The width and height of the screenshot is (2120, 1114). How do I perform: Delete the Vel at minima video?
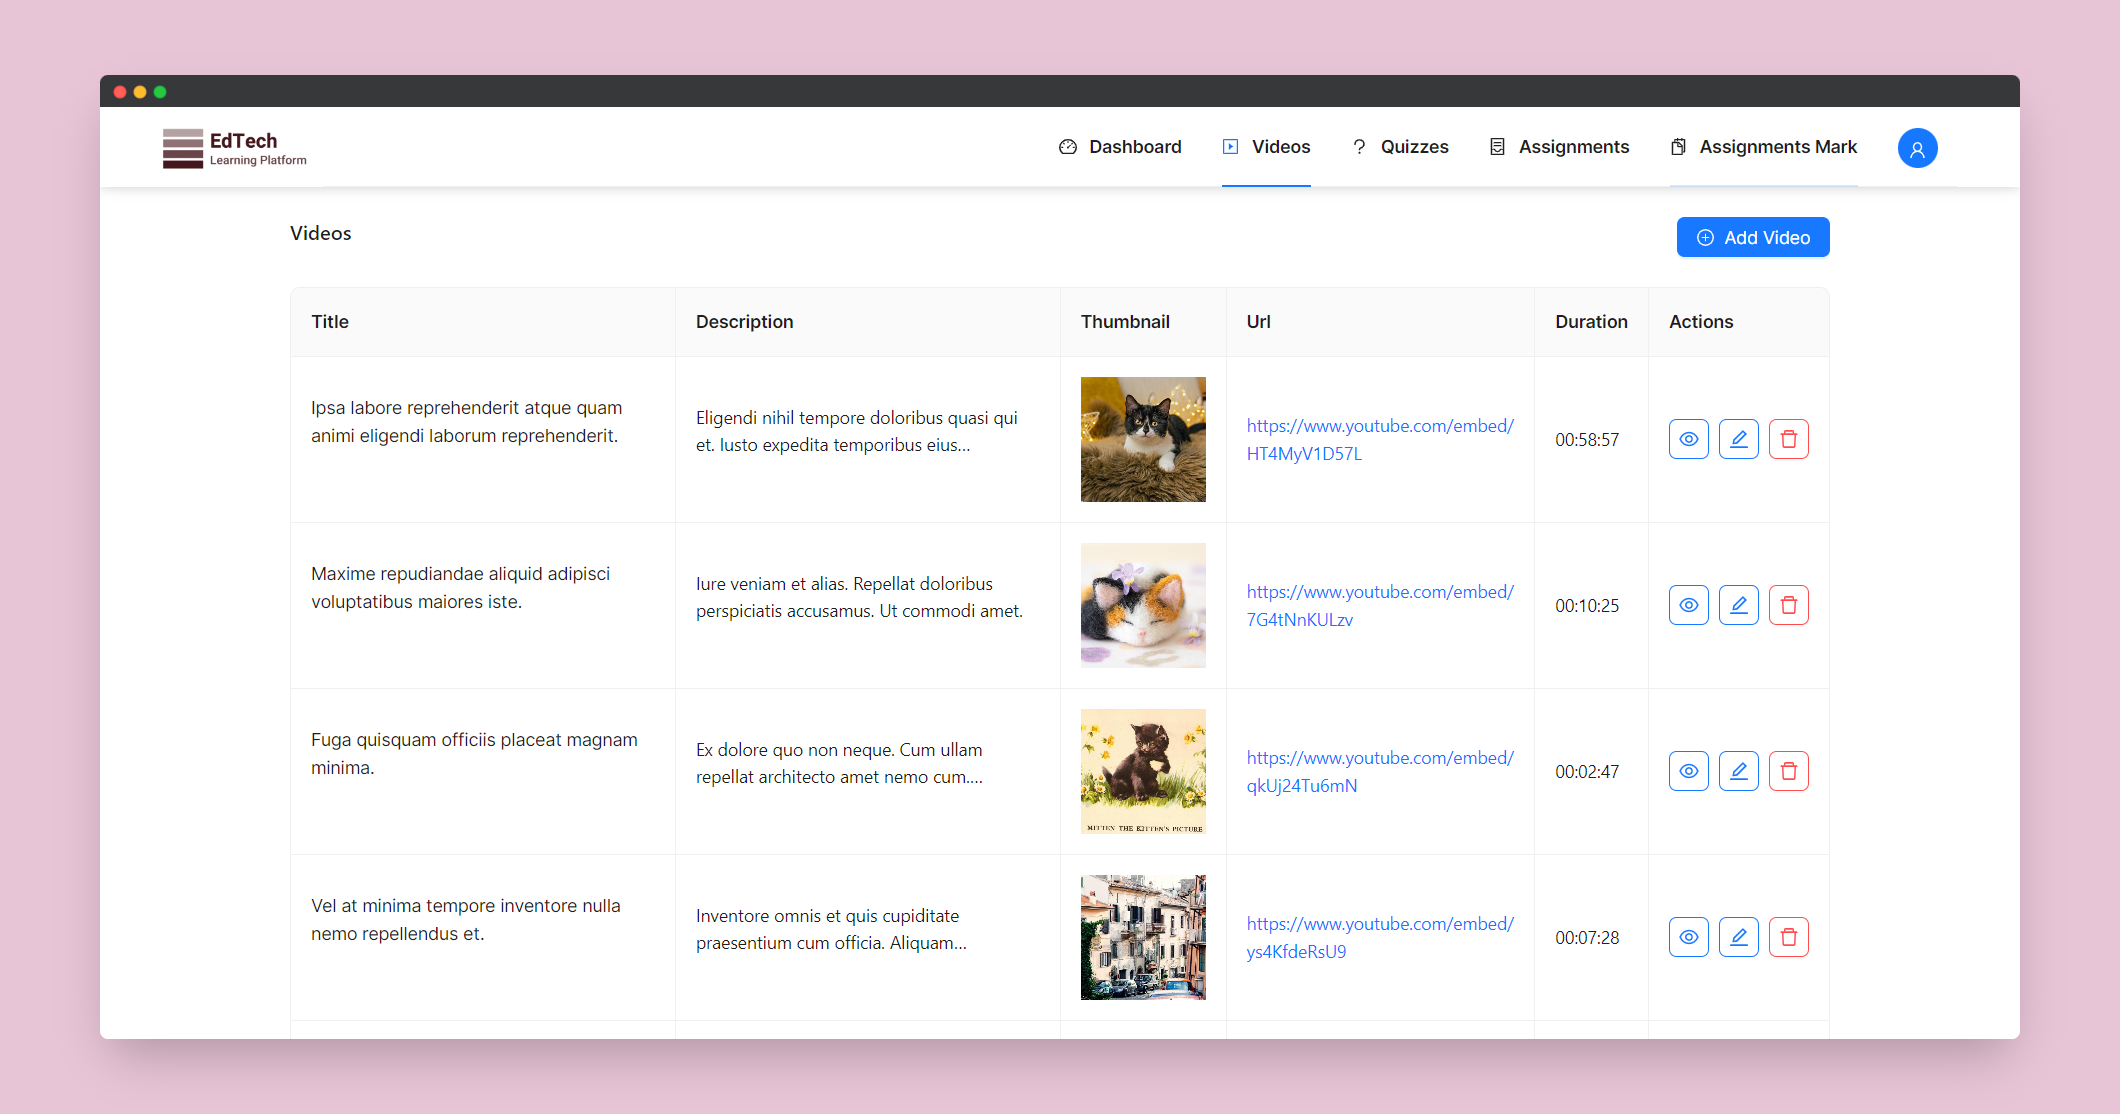click(x=1788, y=937)
